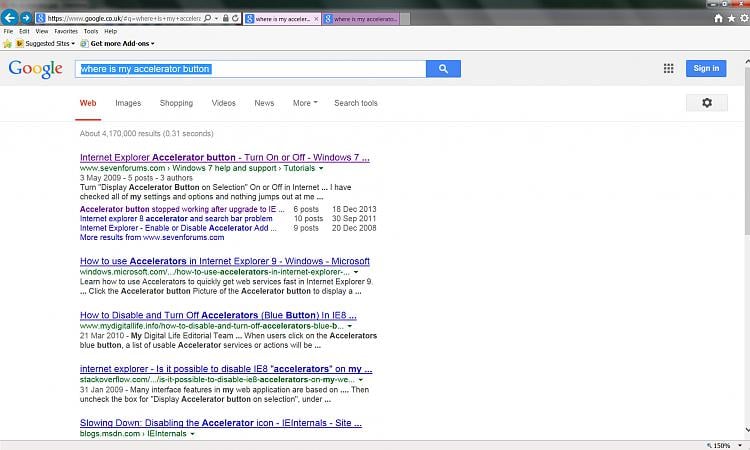Viewport: 750px width, 450px height.
Task: Expand the More search categories dropdown
Action: point(305,103)
